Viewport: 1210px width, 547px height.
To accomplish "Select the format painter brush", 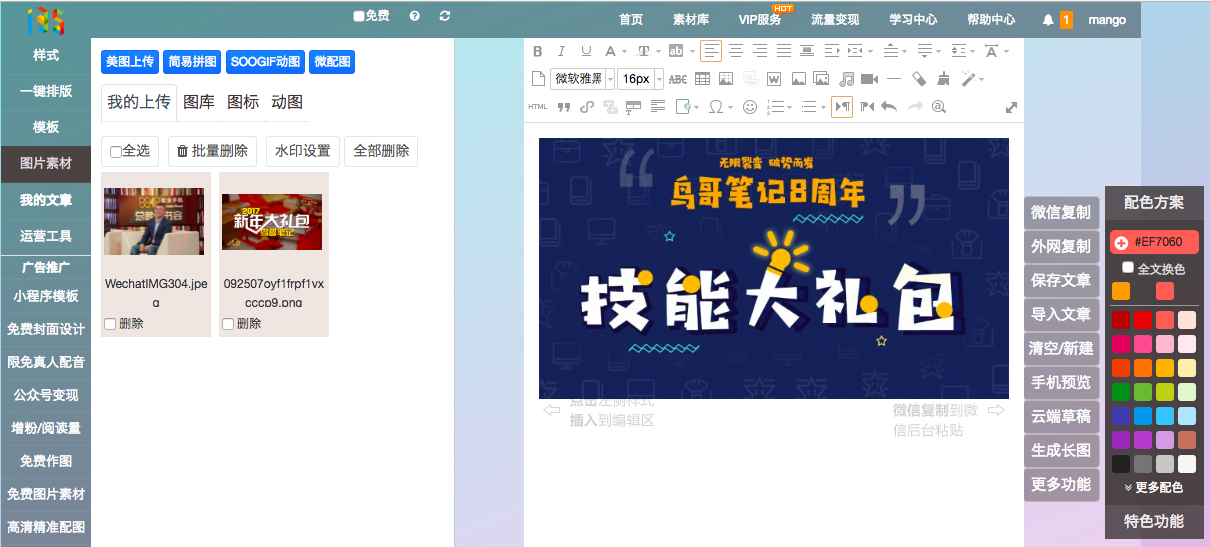I will 943,79.
